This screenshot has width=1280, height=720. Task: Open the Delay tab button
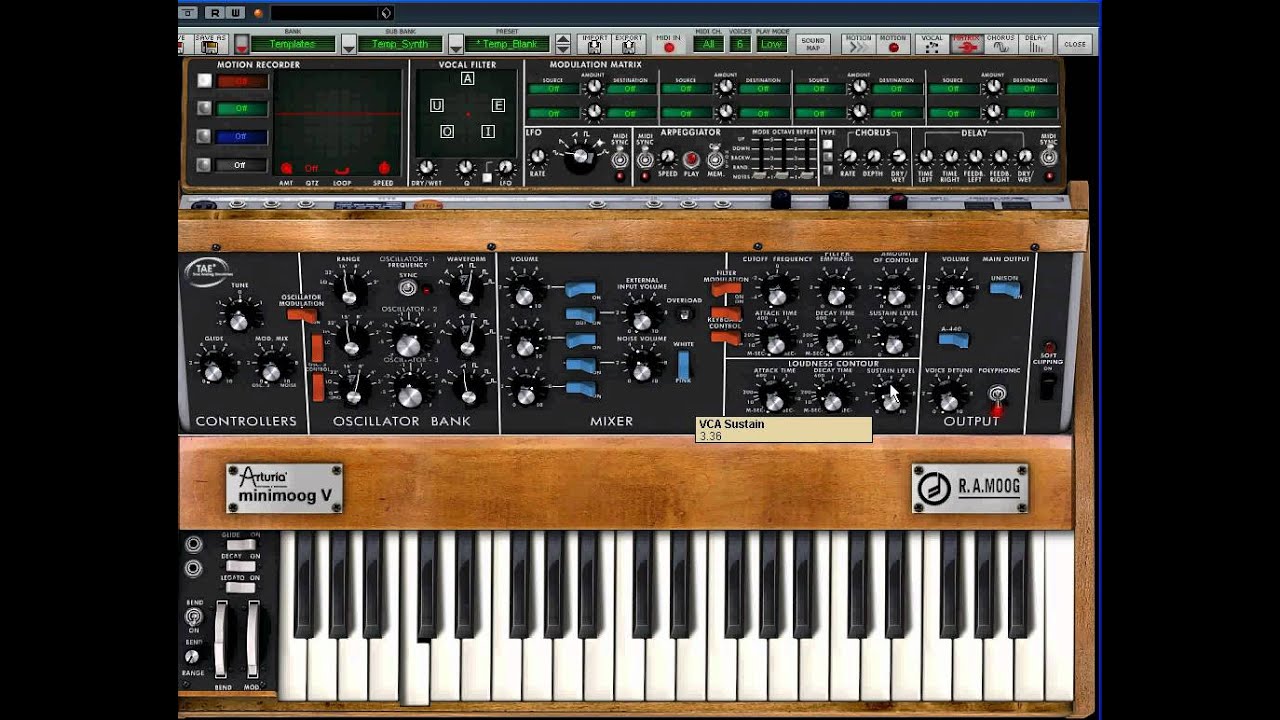pos(1035,44)
